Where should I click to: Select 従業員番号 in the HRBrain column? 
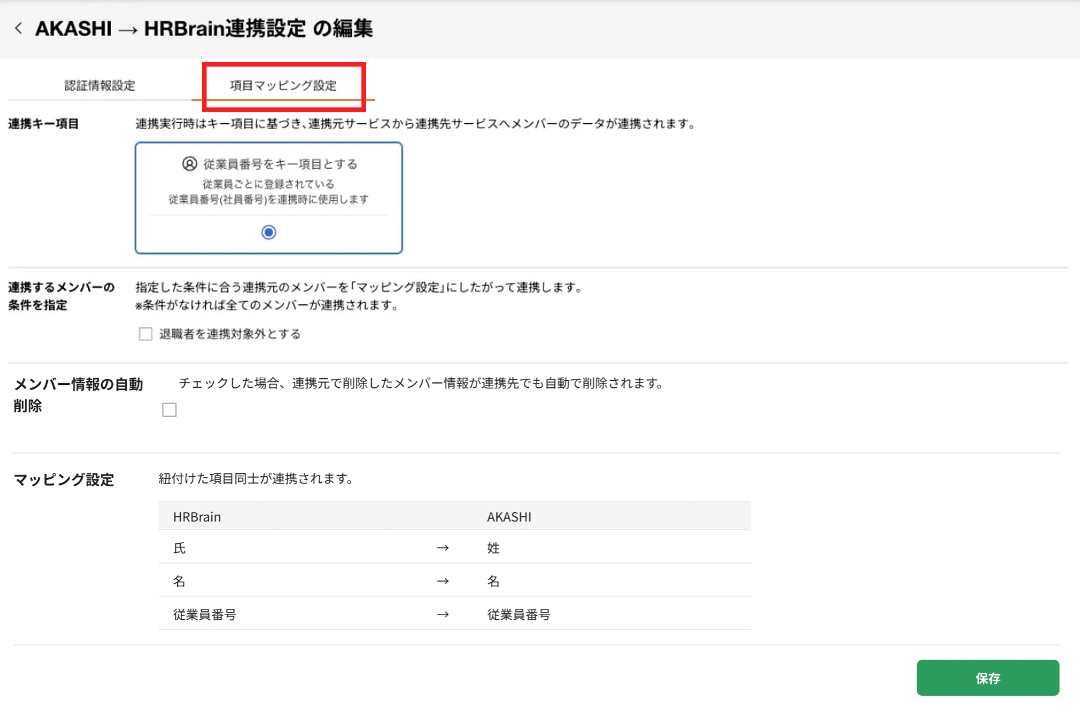205,615
